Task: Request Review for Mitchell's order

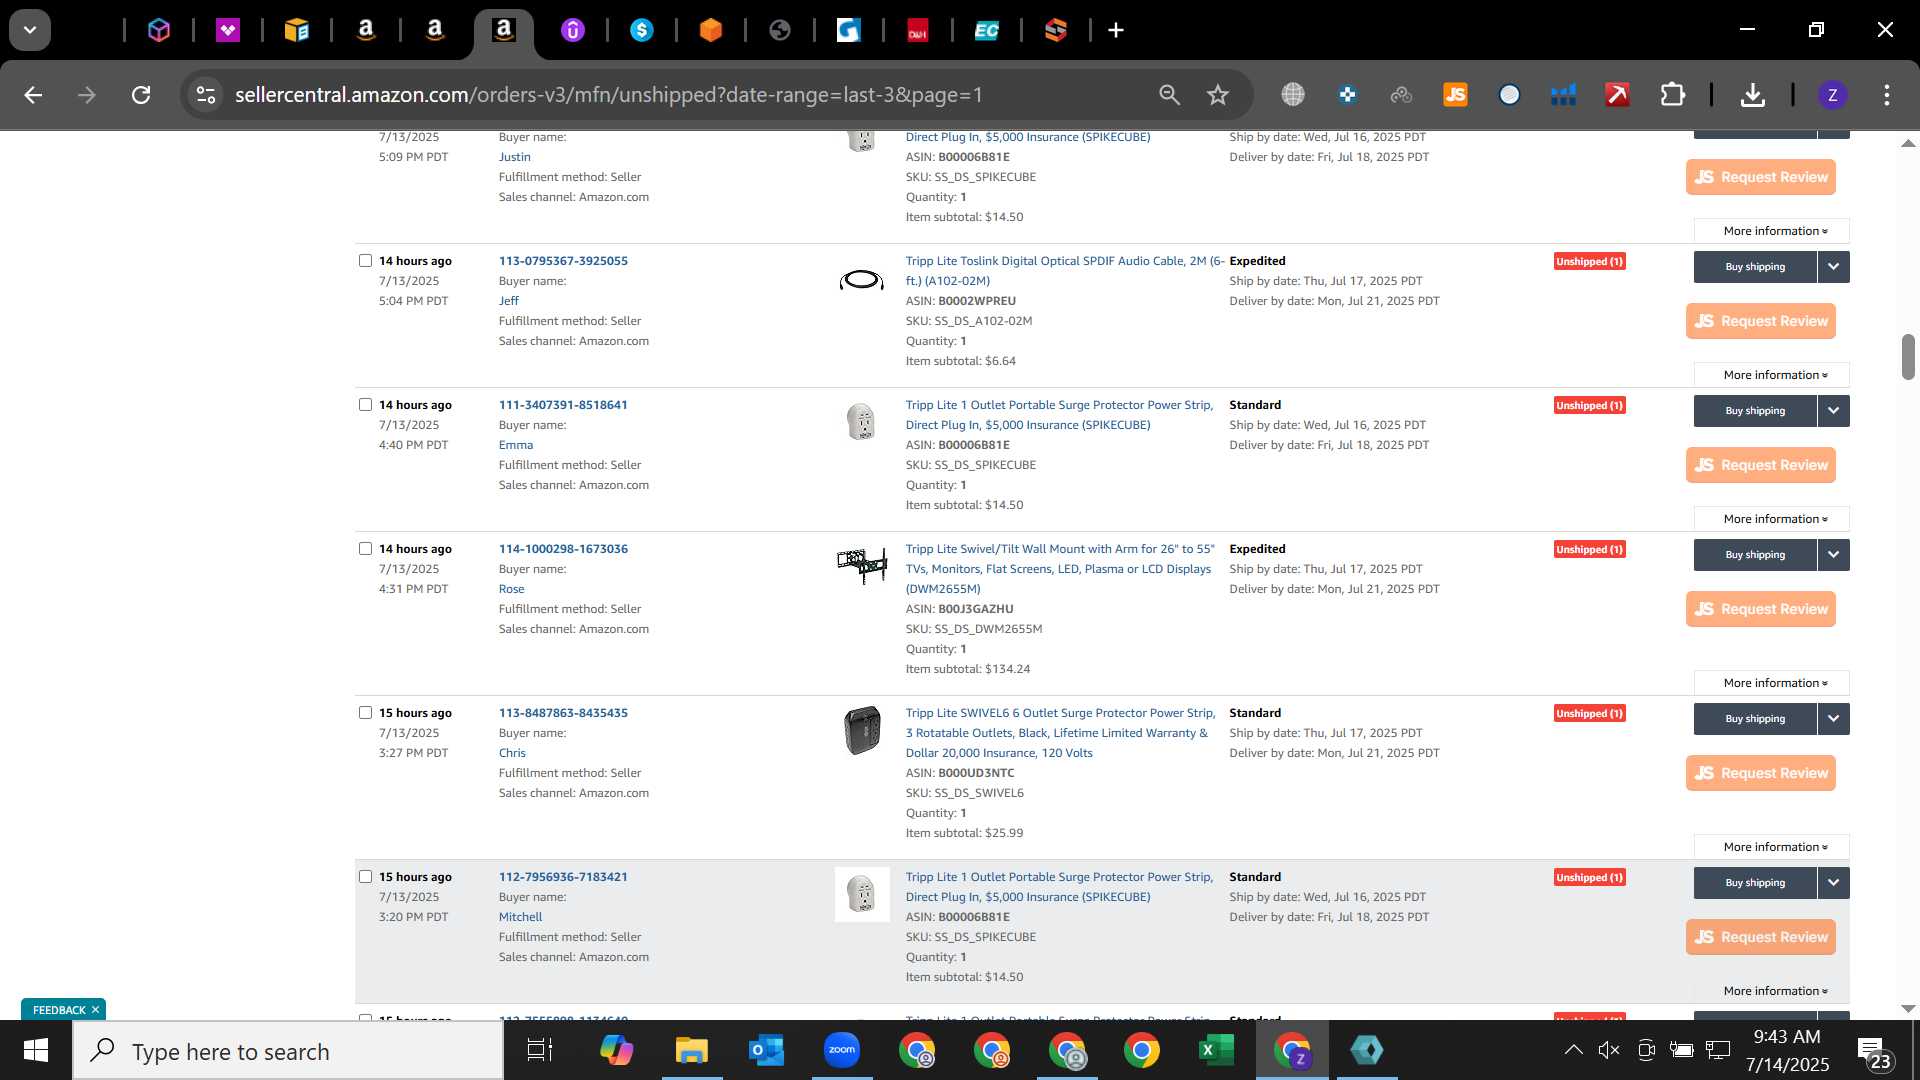Action: [1761, 937]
